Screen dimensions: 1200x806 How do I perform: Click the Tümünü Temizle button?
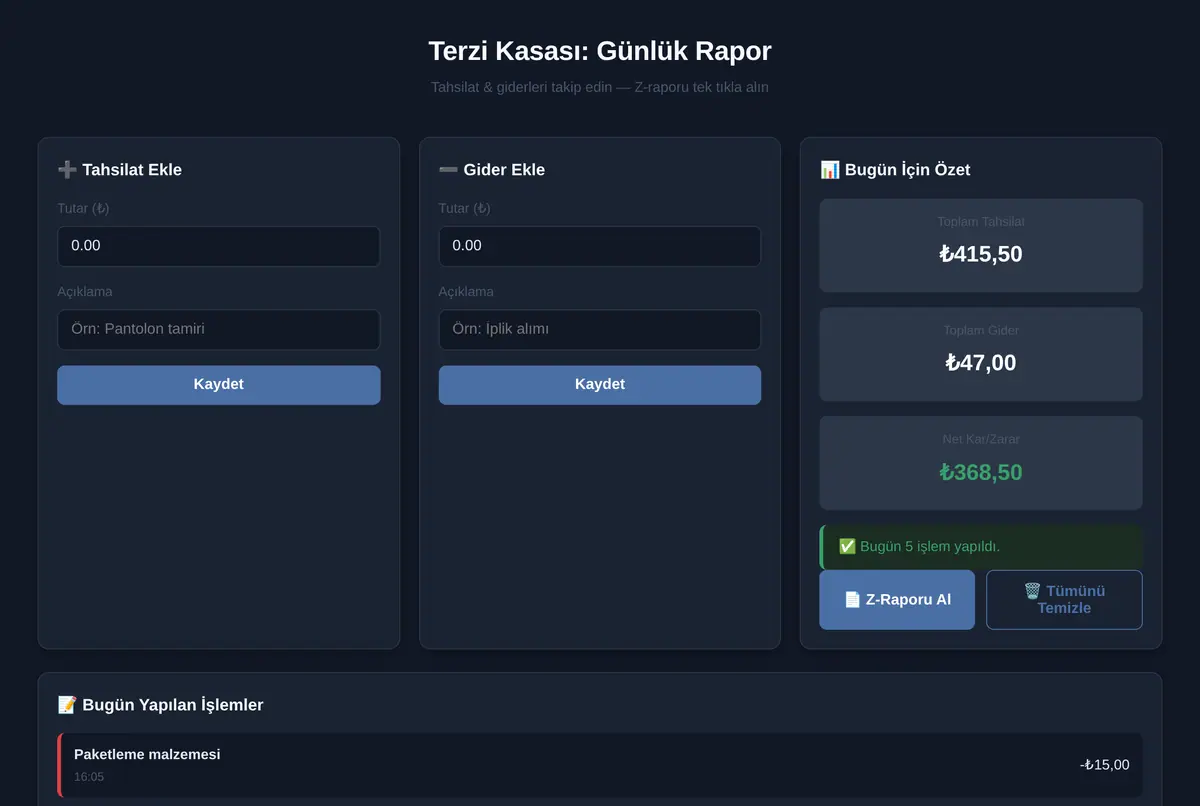point(1064,600)
